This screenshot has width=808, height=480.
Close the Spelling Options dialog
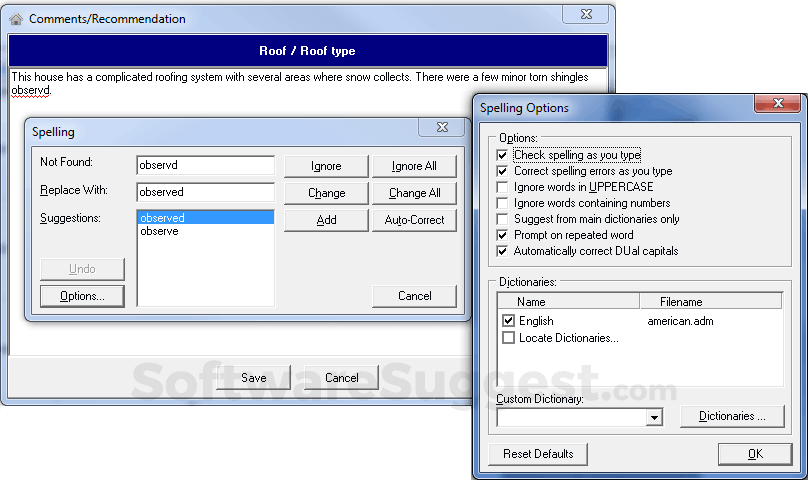778,103
